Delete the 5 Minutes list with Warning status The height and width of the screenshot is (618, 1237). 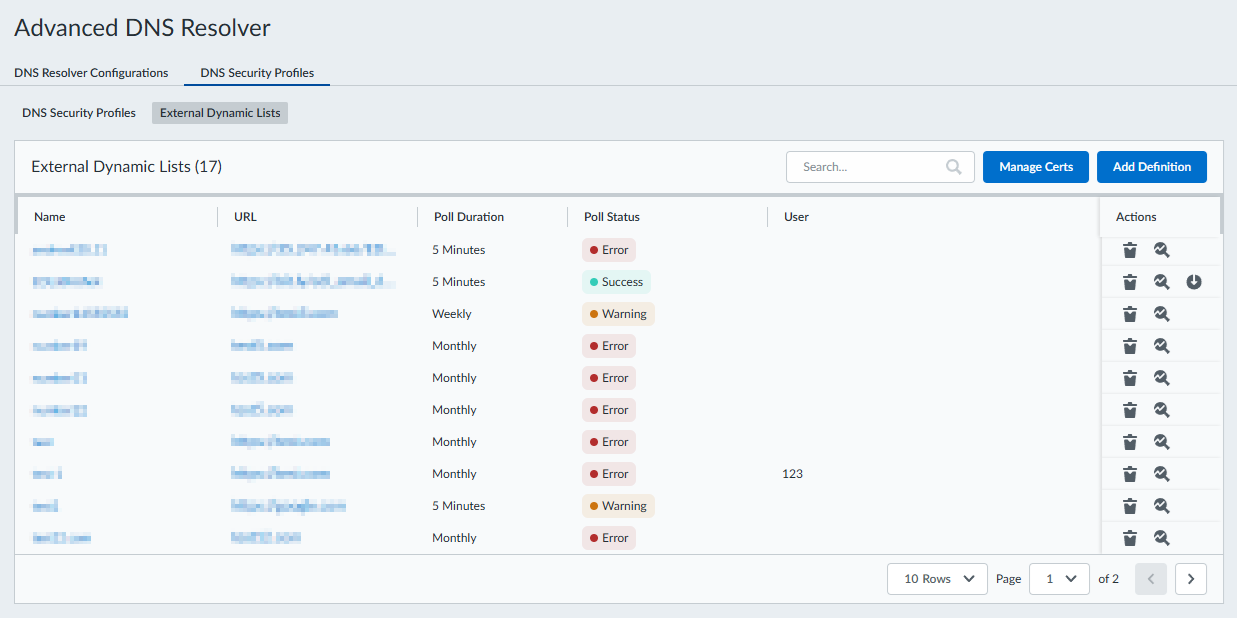pyautogui.click(x=1129, y=506)
